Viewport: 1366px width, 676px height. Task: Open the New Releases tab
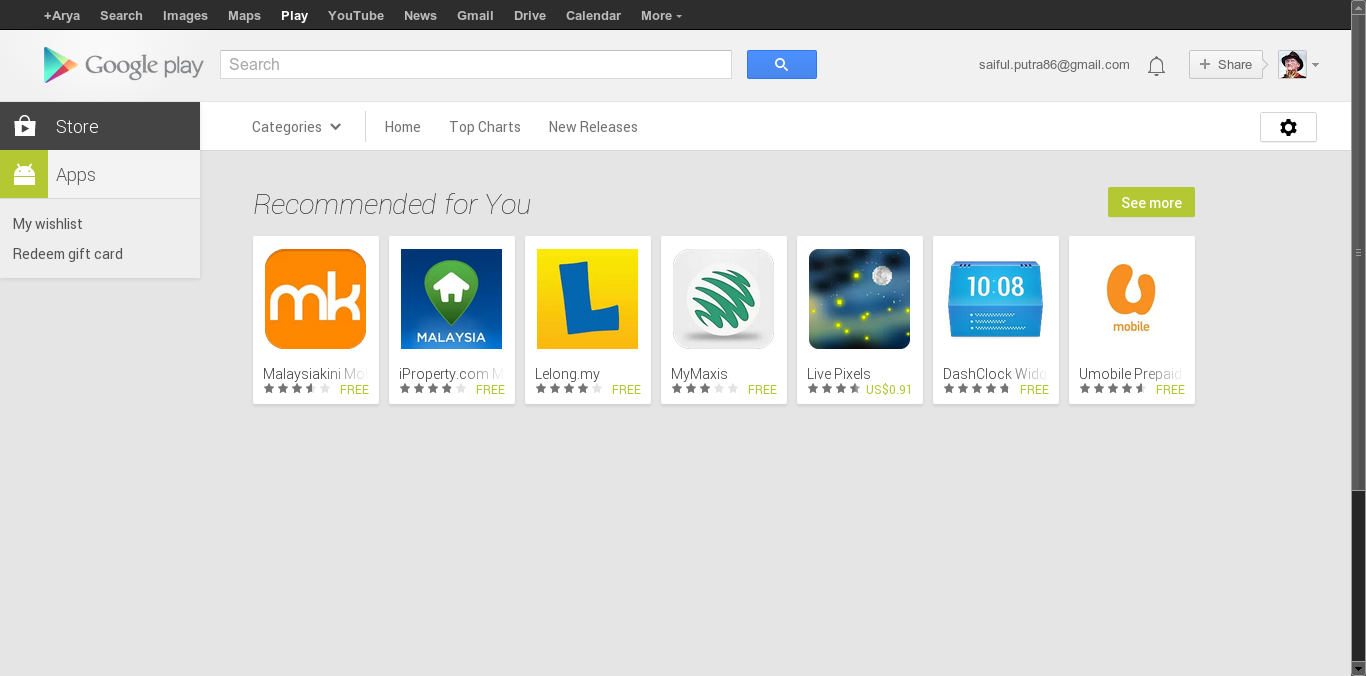[592, 126]
